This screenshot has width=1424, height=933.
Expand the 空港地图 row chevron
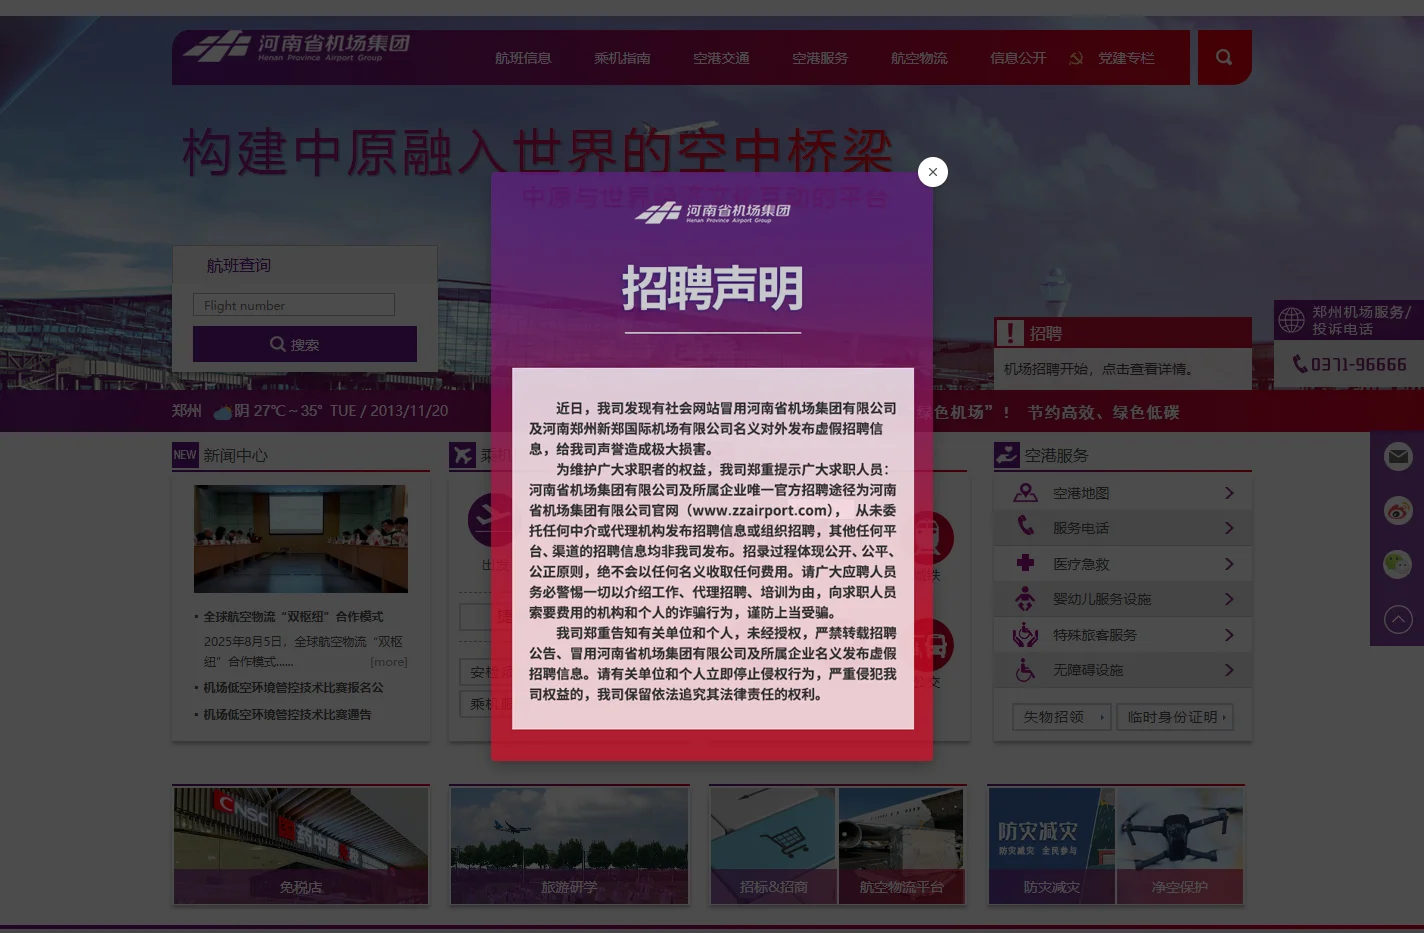pos(1229,493)
